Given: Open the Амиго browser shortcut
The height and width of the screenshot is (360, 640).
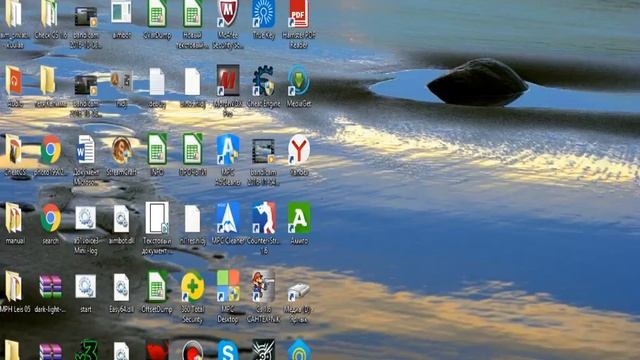Looking at the screenshot, I should tap(299, 218).
